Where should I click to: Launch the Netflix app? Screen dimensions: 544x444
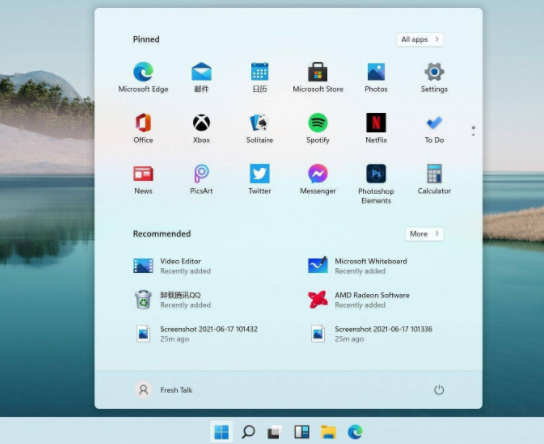[x=376, y=128]
